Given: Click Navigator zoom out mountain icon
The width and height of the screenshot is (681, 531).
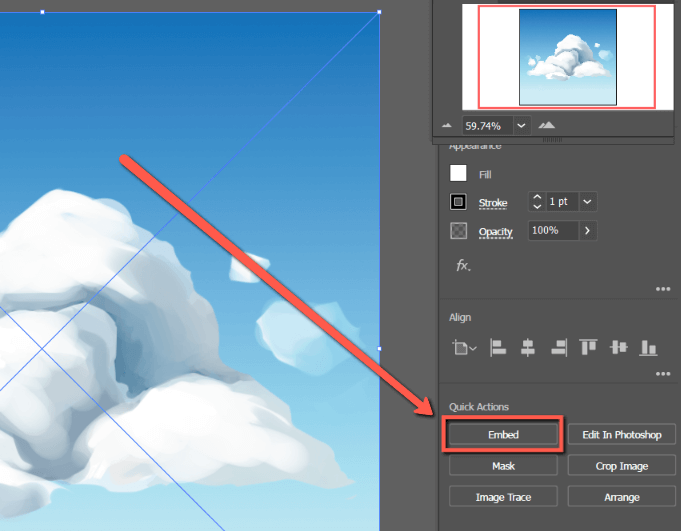Looking at the screenshot, I should click(x=446, y=126).
